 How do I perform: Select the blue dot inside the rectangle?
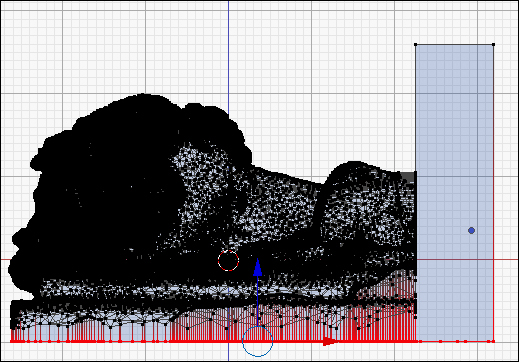click(471, 230)
